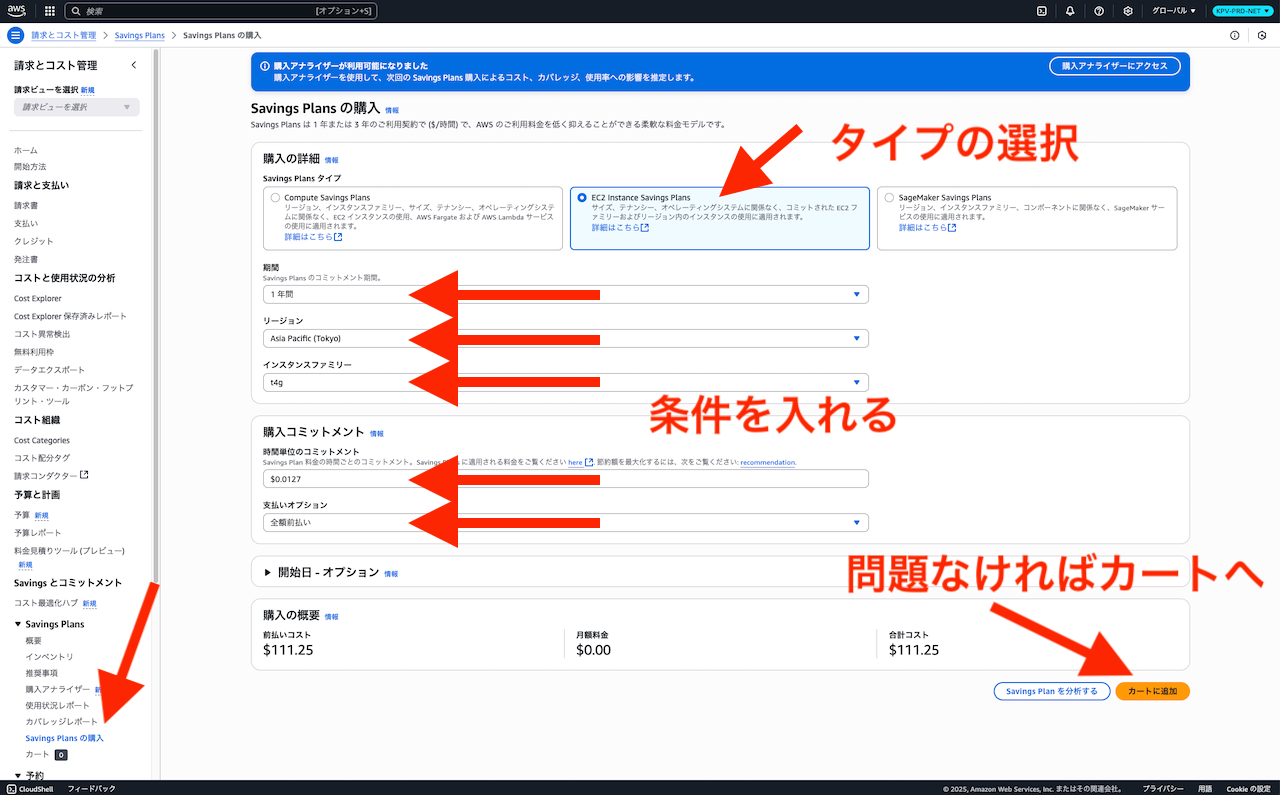The image size is (1280, 795).
Task: Click the info circle icon near top right
Action: tap(1234, 35)
